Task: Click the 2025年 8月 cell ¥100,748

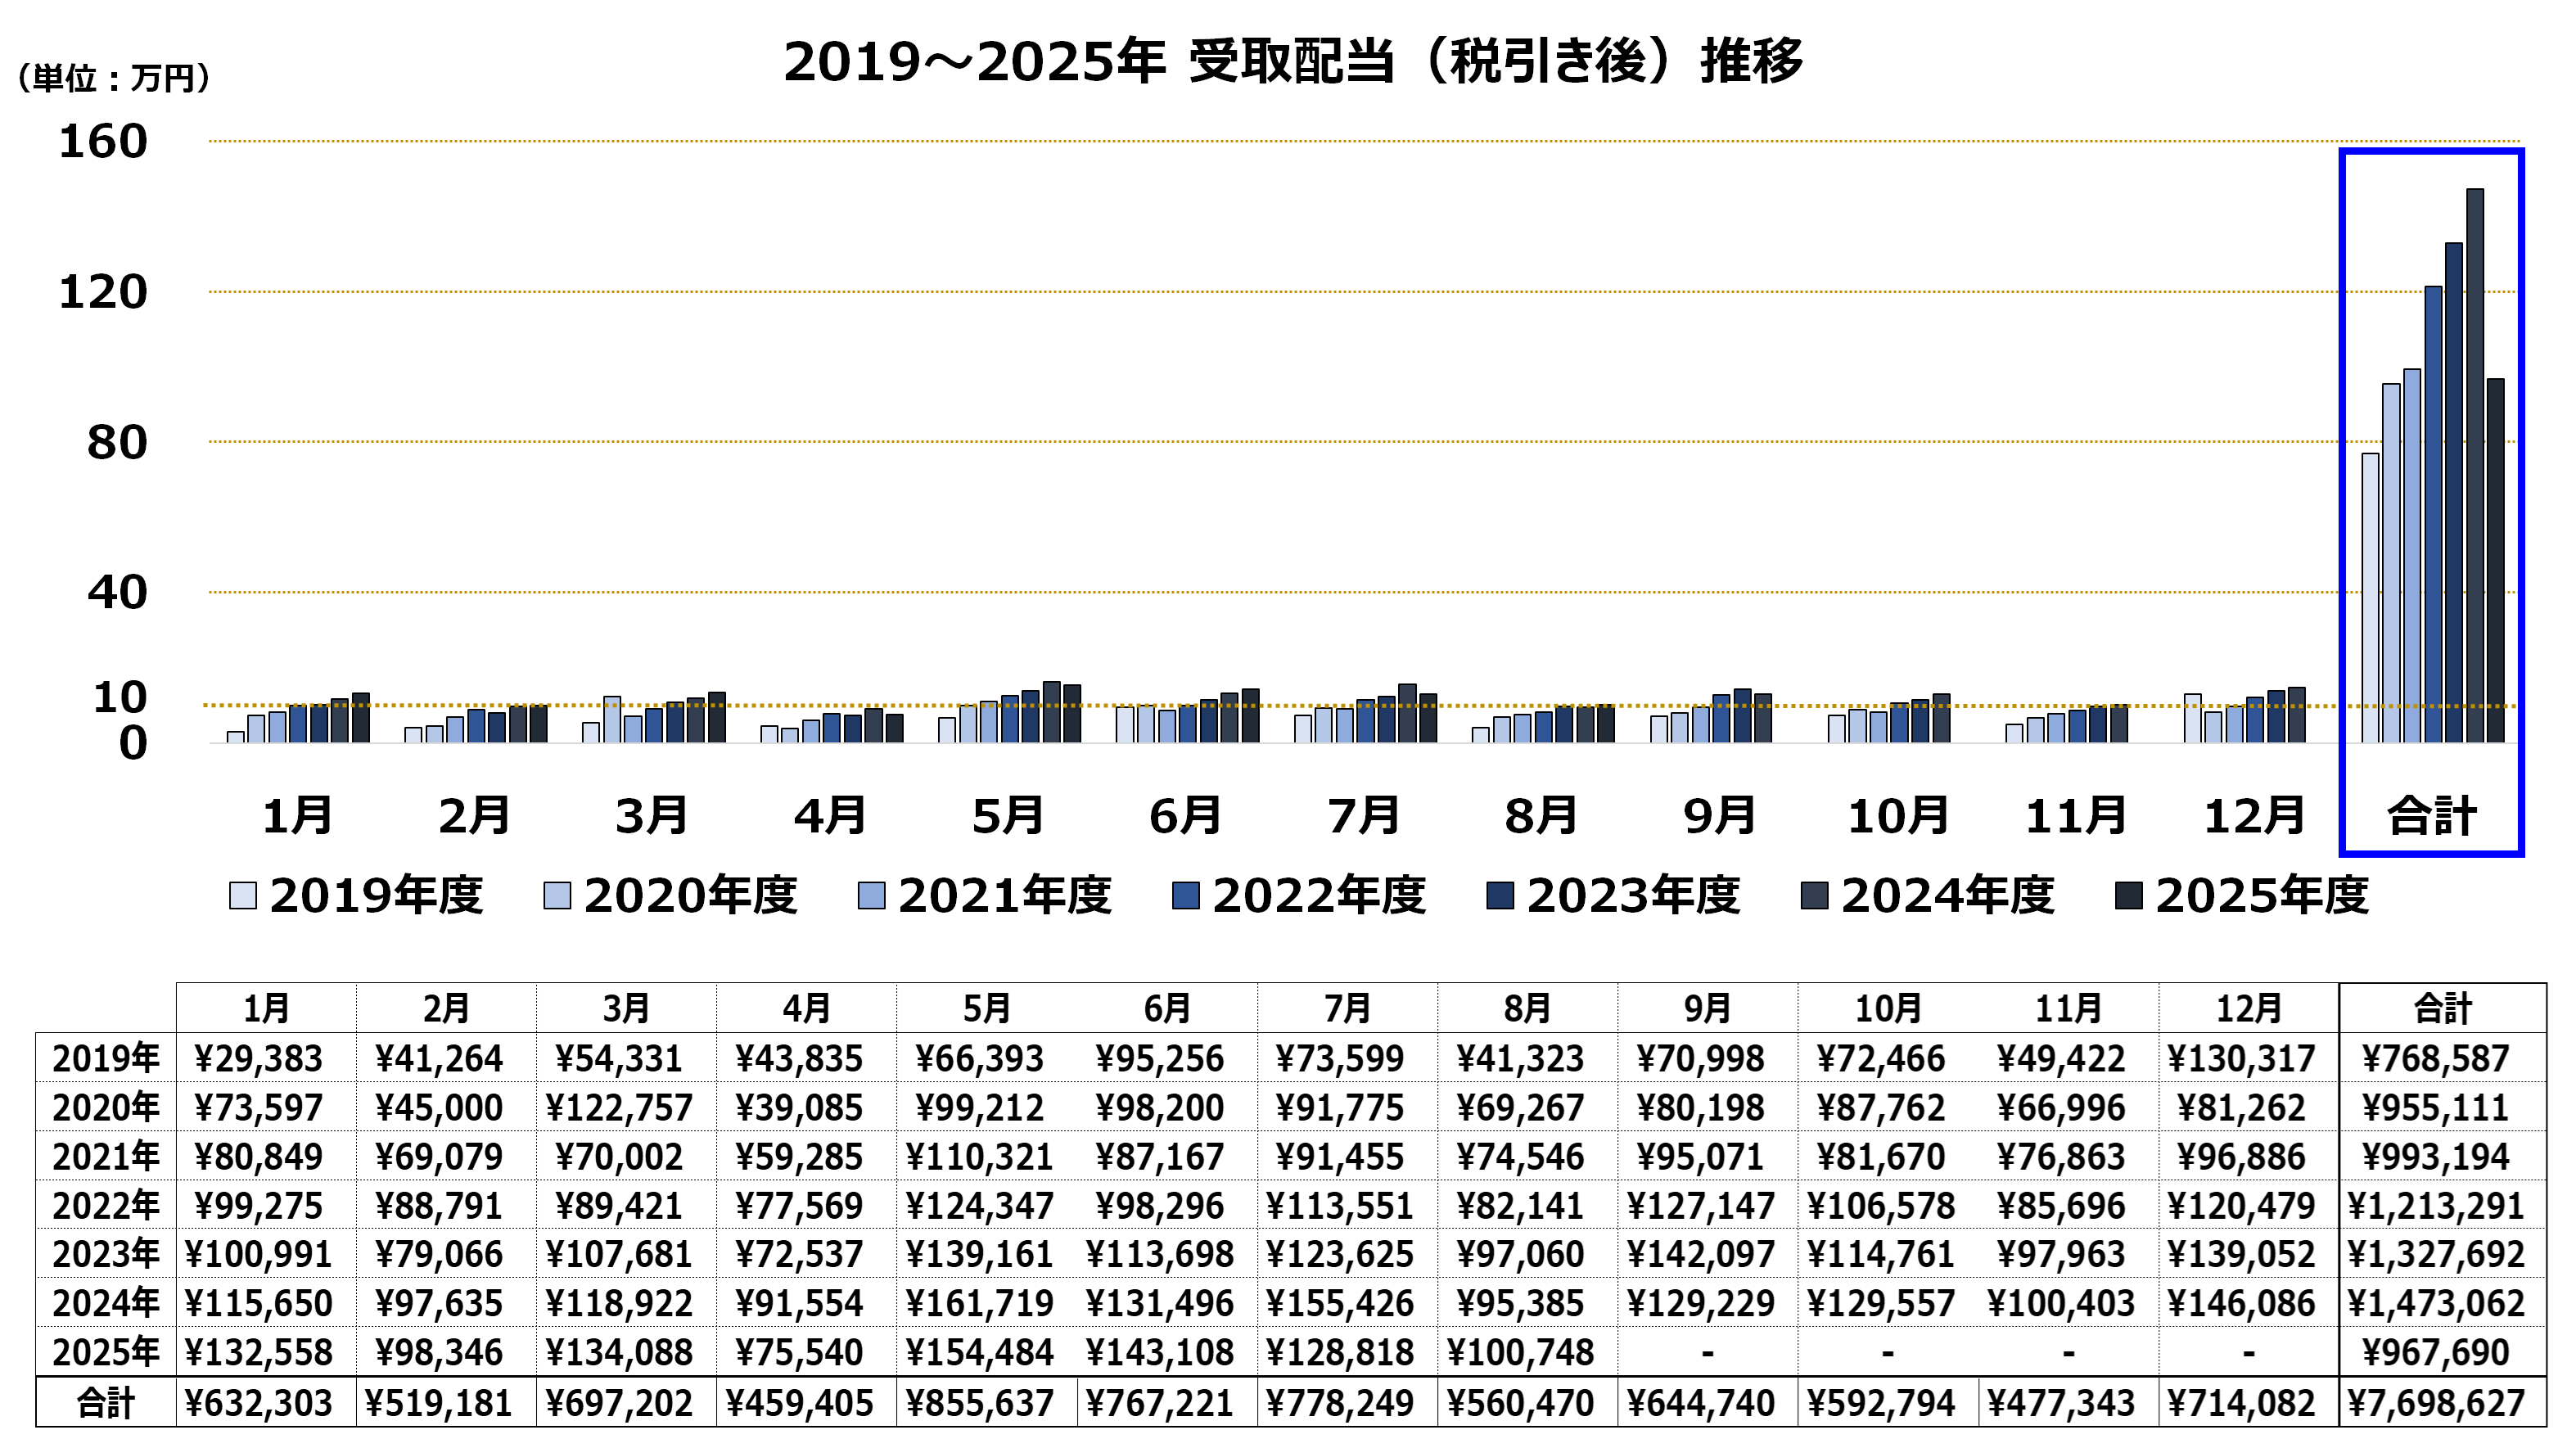Action: point(1520,1352)
